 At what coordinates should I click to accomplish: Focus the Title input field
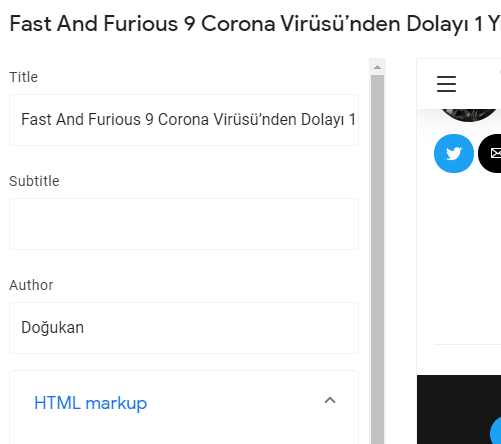coord(184,120)
